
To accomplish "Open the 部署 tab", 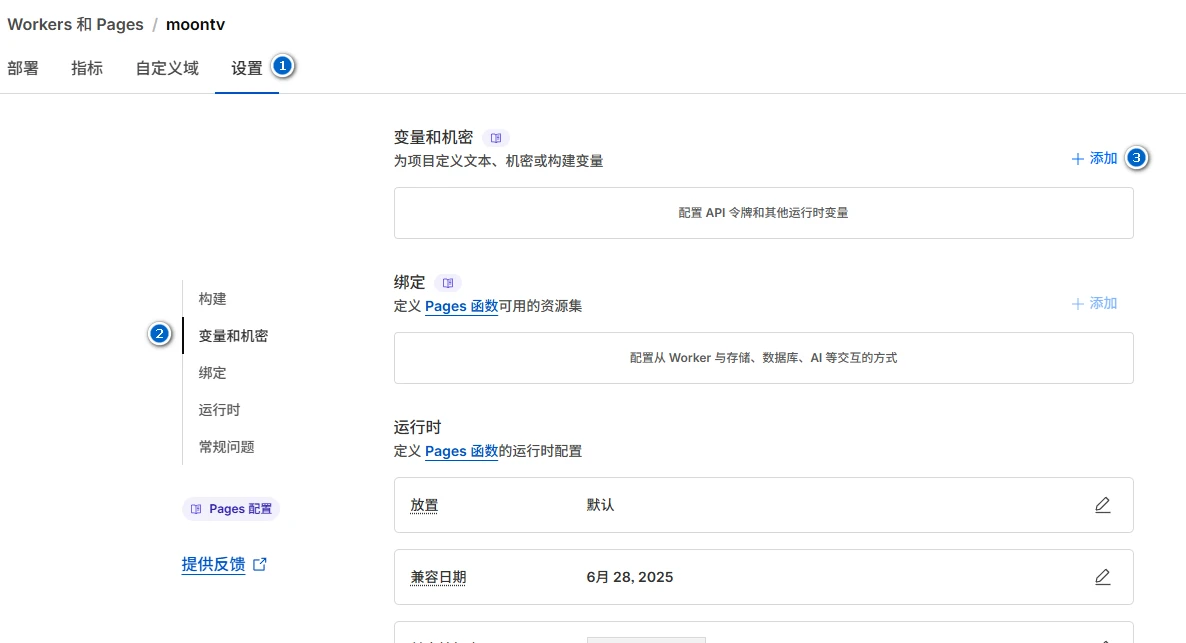I will (23, 69).
